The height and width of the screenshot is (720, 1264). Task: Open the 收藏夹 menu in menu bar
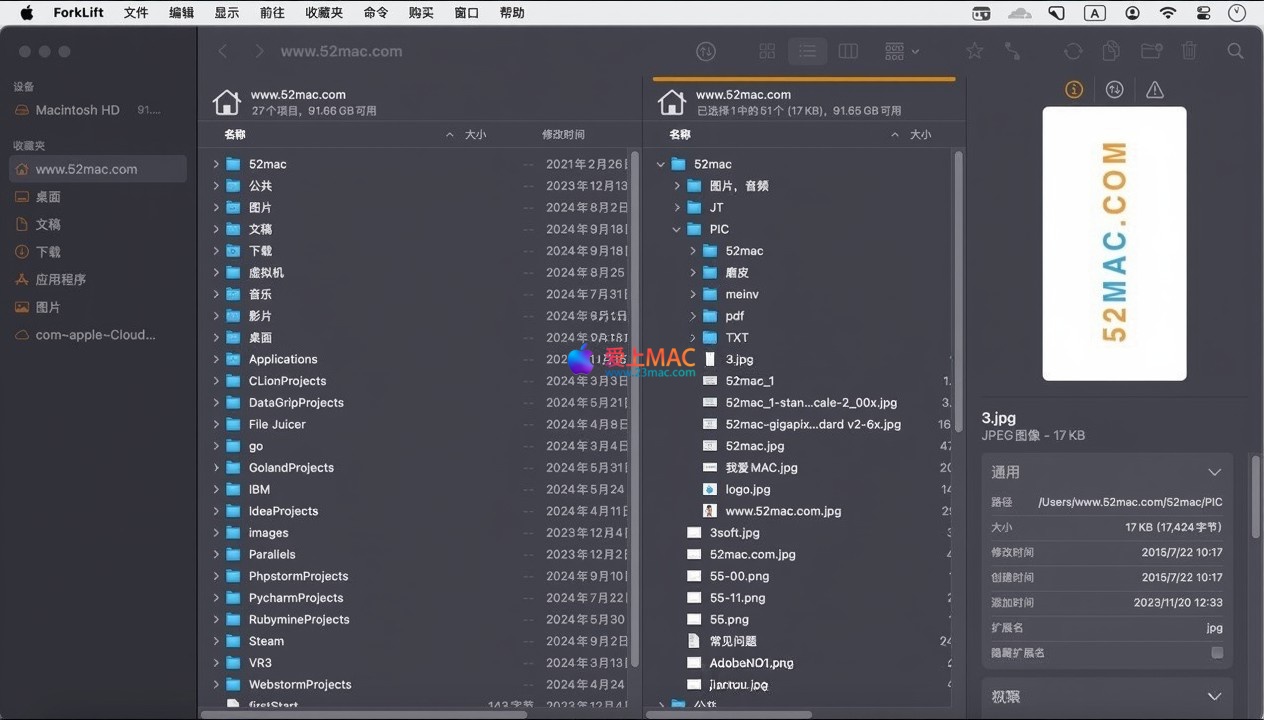click(x=324, y=13)
